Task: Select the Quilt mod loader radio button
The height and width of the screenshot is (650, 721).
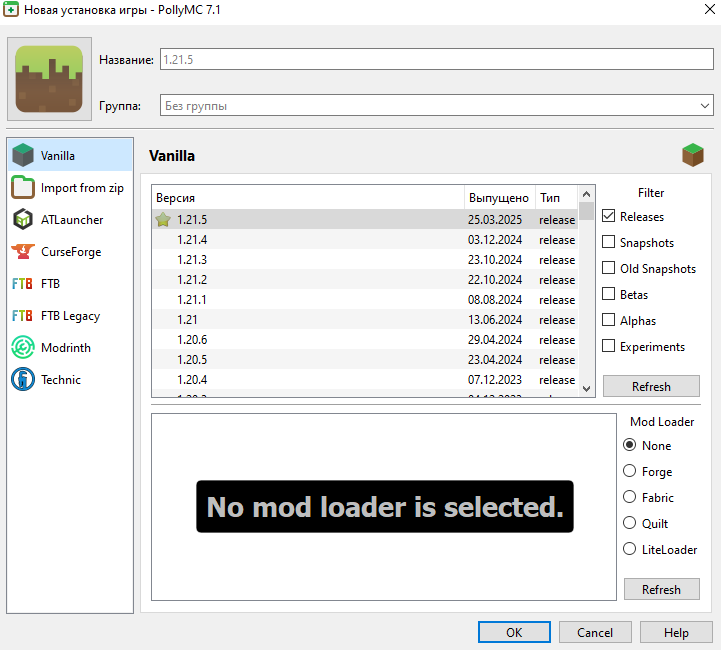Action: (x=629, y=523)
